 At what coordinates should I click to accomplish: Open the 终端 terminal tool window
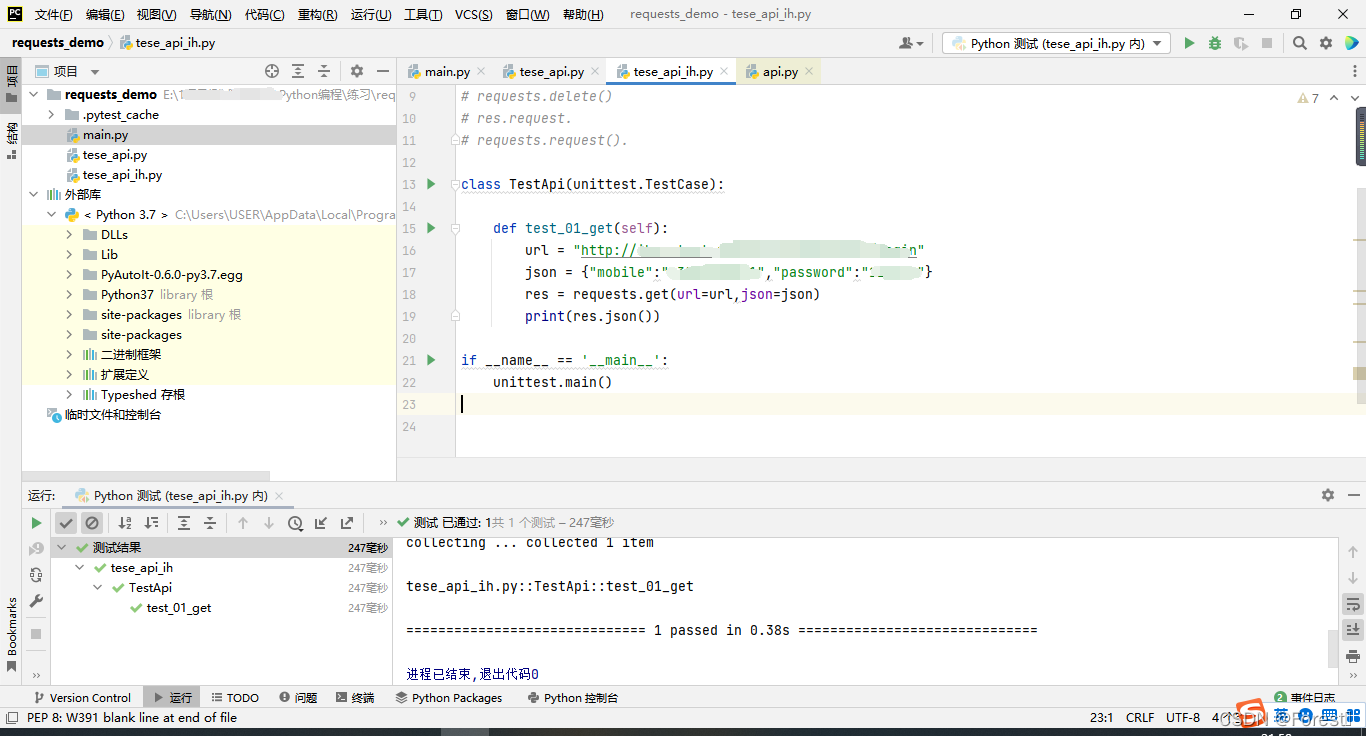click(x=355, y=697)
